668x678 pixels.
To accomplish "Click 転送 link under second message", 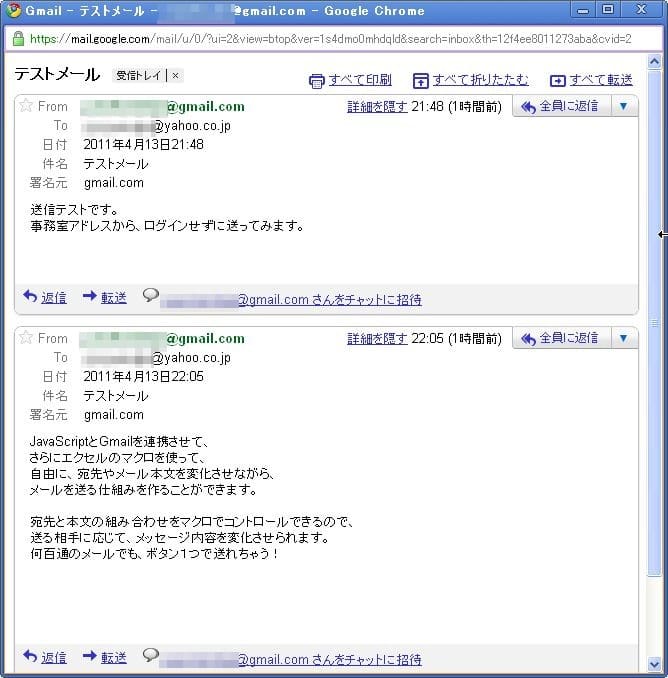I will coord(114,658).
